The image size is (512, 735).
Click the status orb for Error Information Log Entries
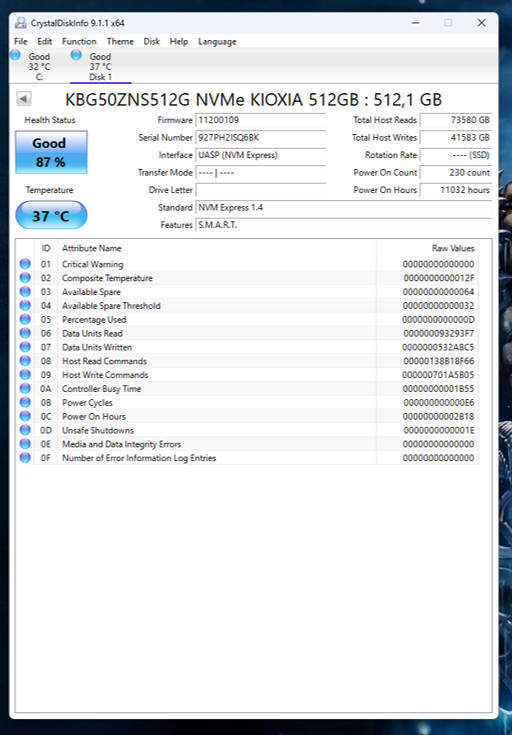25,458
